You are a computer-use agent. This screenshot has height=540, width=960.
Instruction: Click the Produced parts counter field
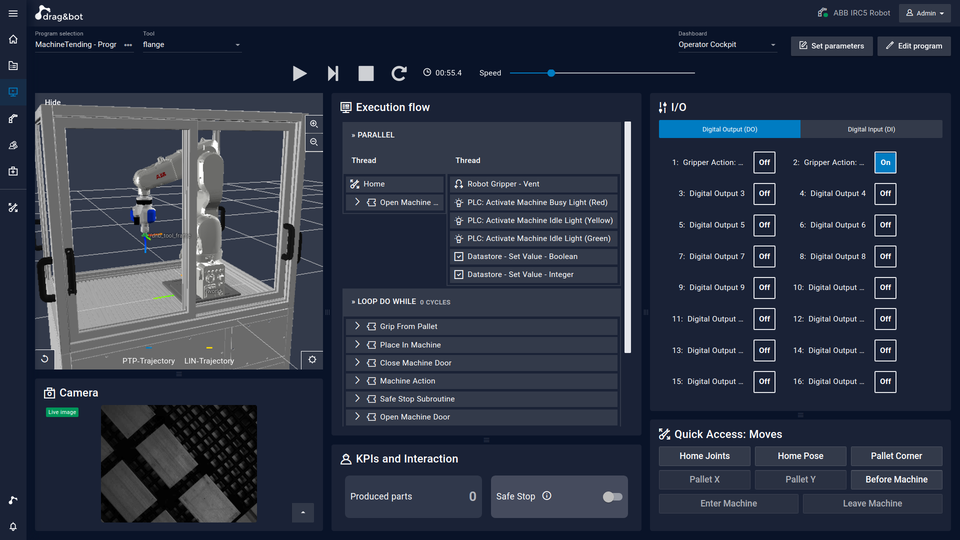click(x=413, y=497)
